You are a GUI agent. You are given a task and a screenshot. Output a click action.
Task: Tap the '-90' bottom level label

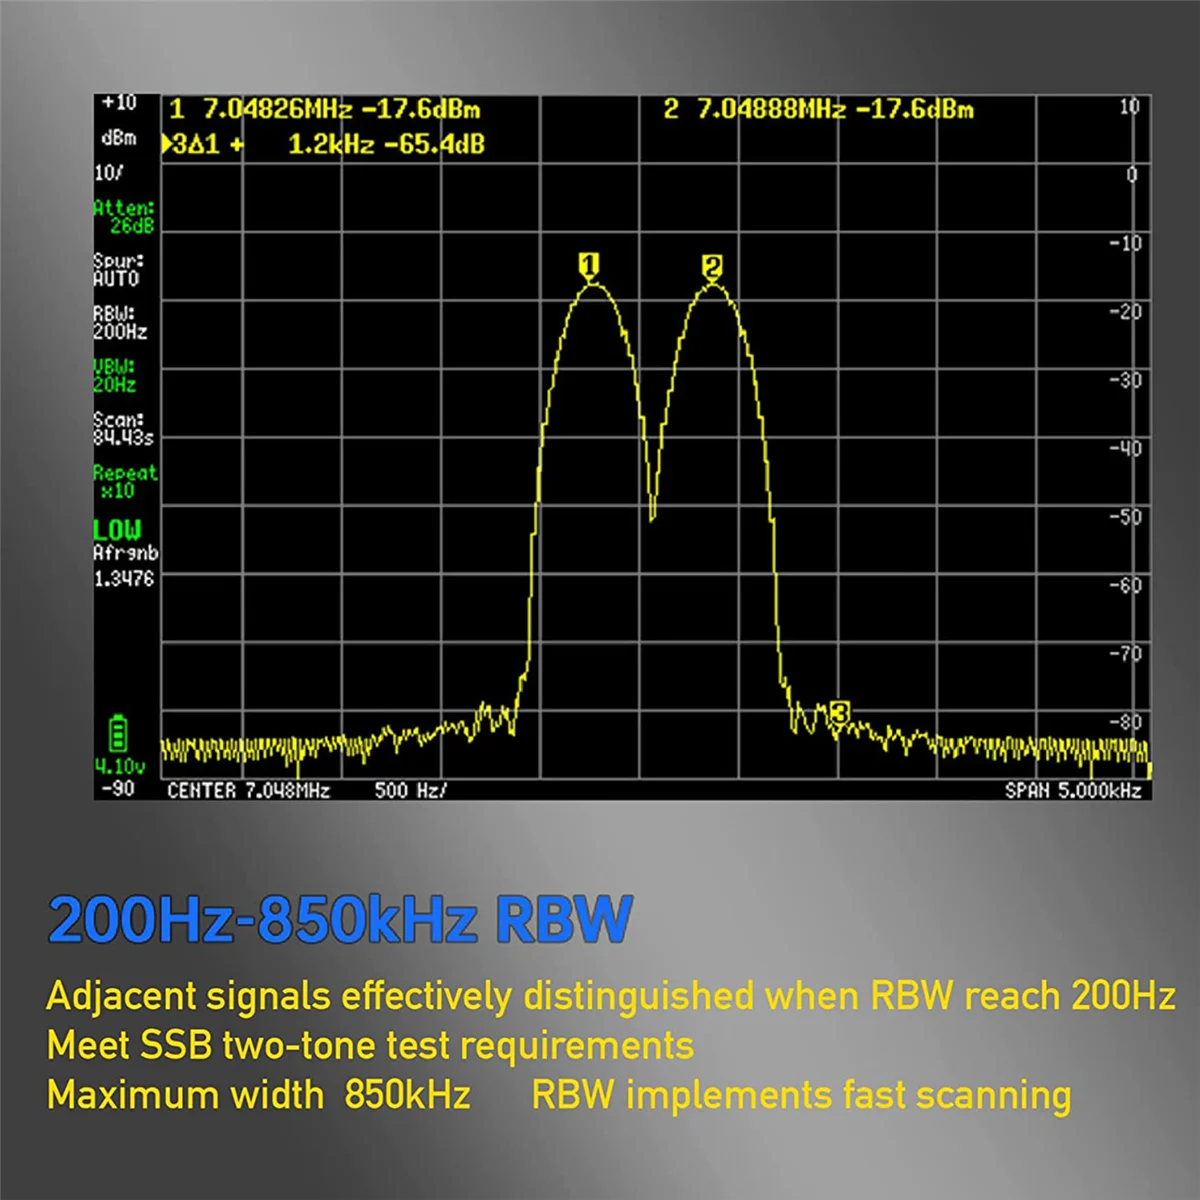(117, 789)
